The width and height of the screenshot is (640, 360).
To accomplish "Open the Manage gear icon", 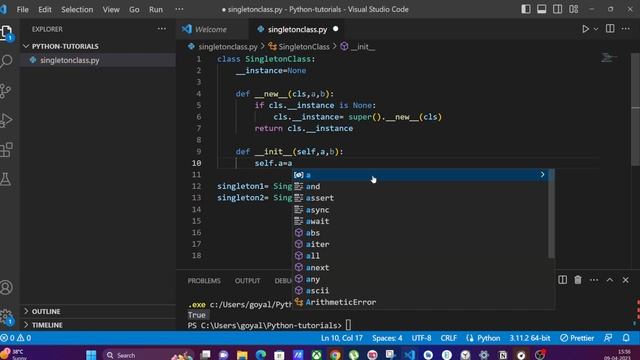I will click(6, 317).
